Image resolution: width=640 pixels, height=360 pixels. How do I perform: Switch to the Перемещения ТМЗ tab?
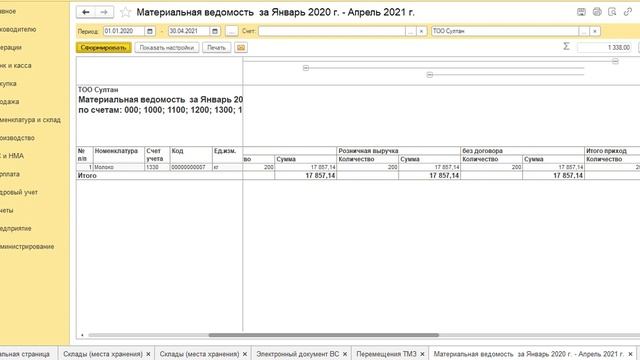pos(386,354)
